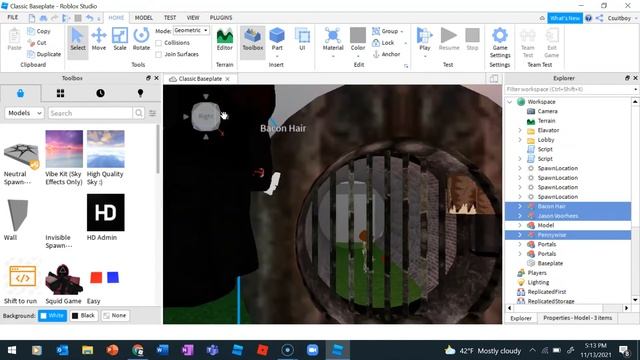Open the Toolbox Recent clock tab
Screen dimensions: 640x360
tap(100, 93)
